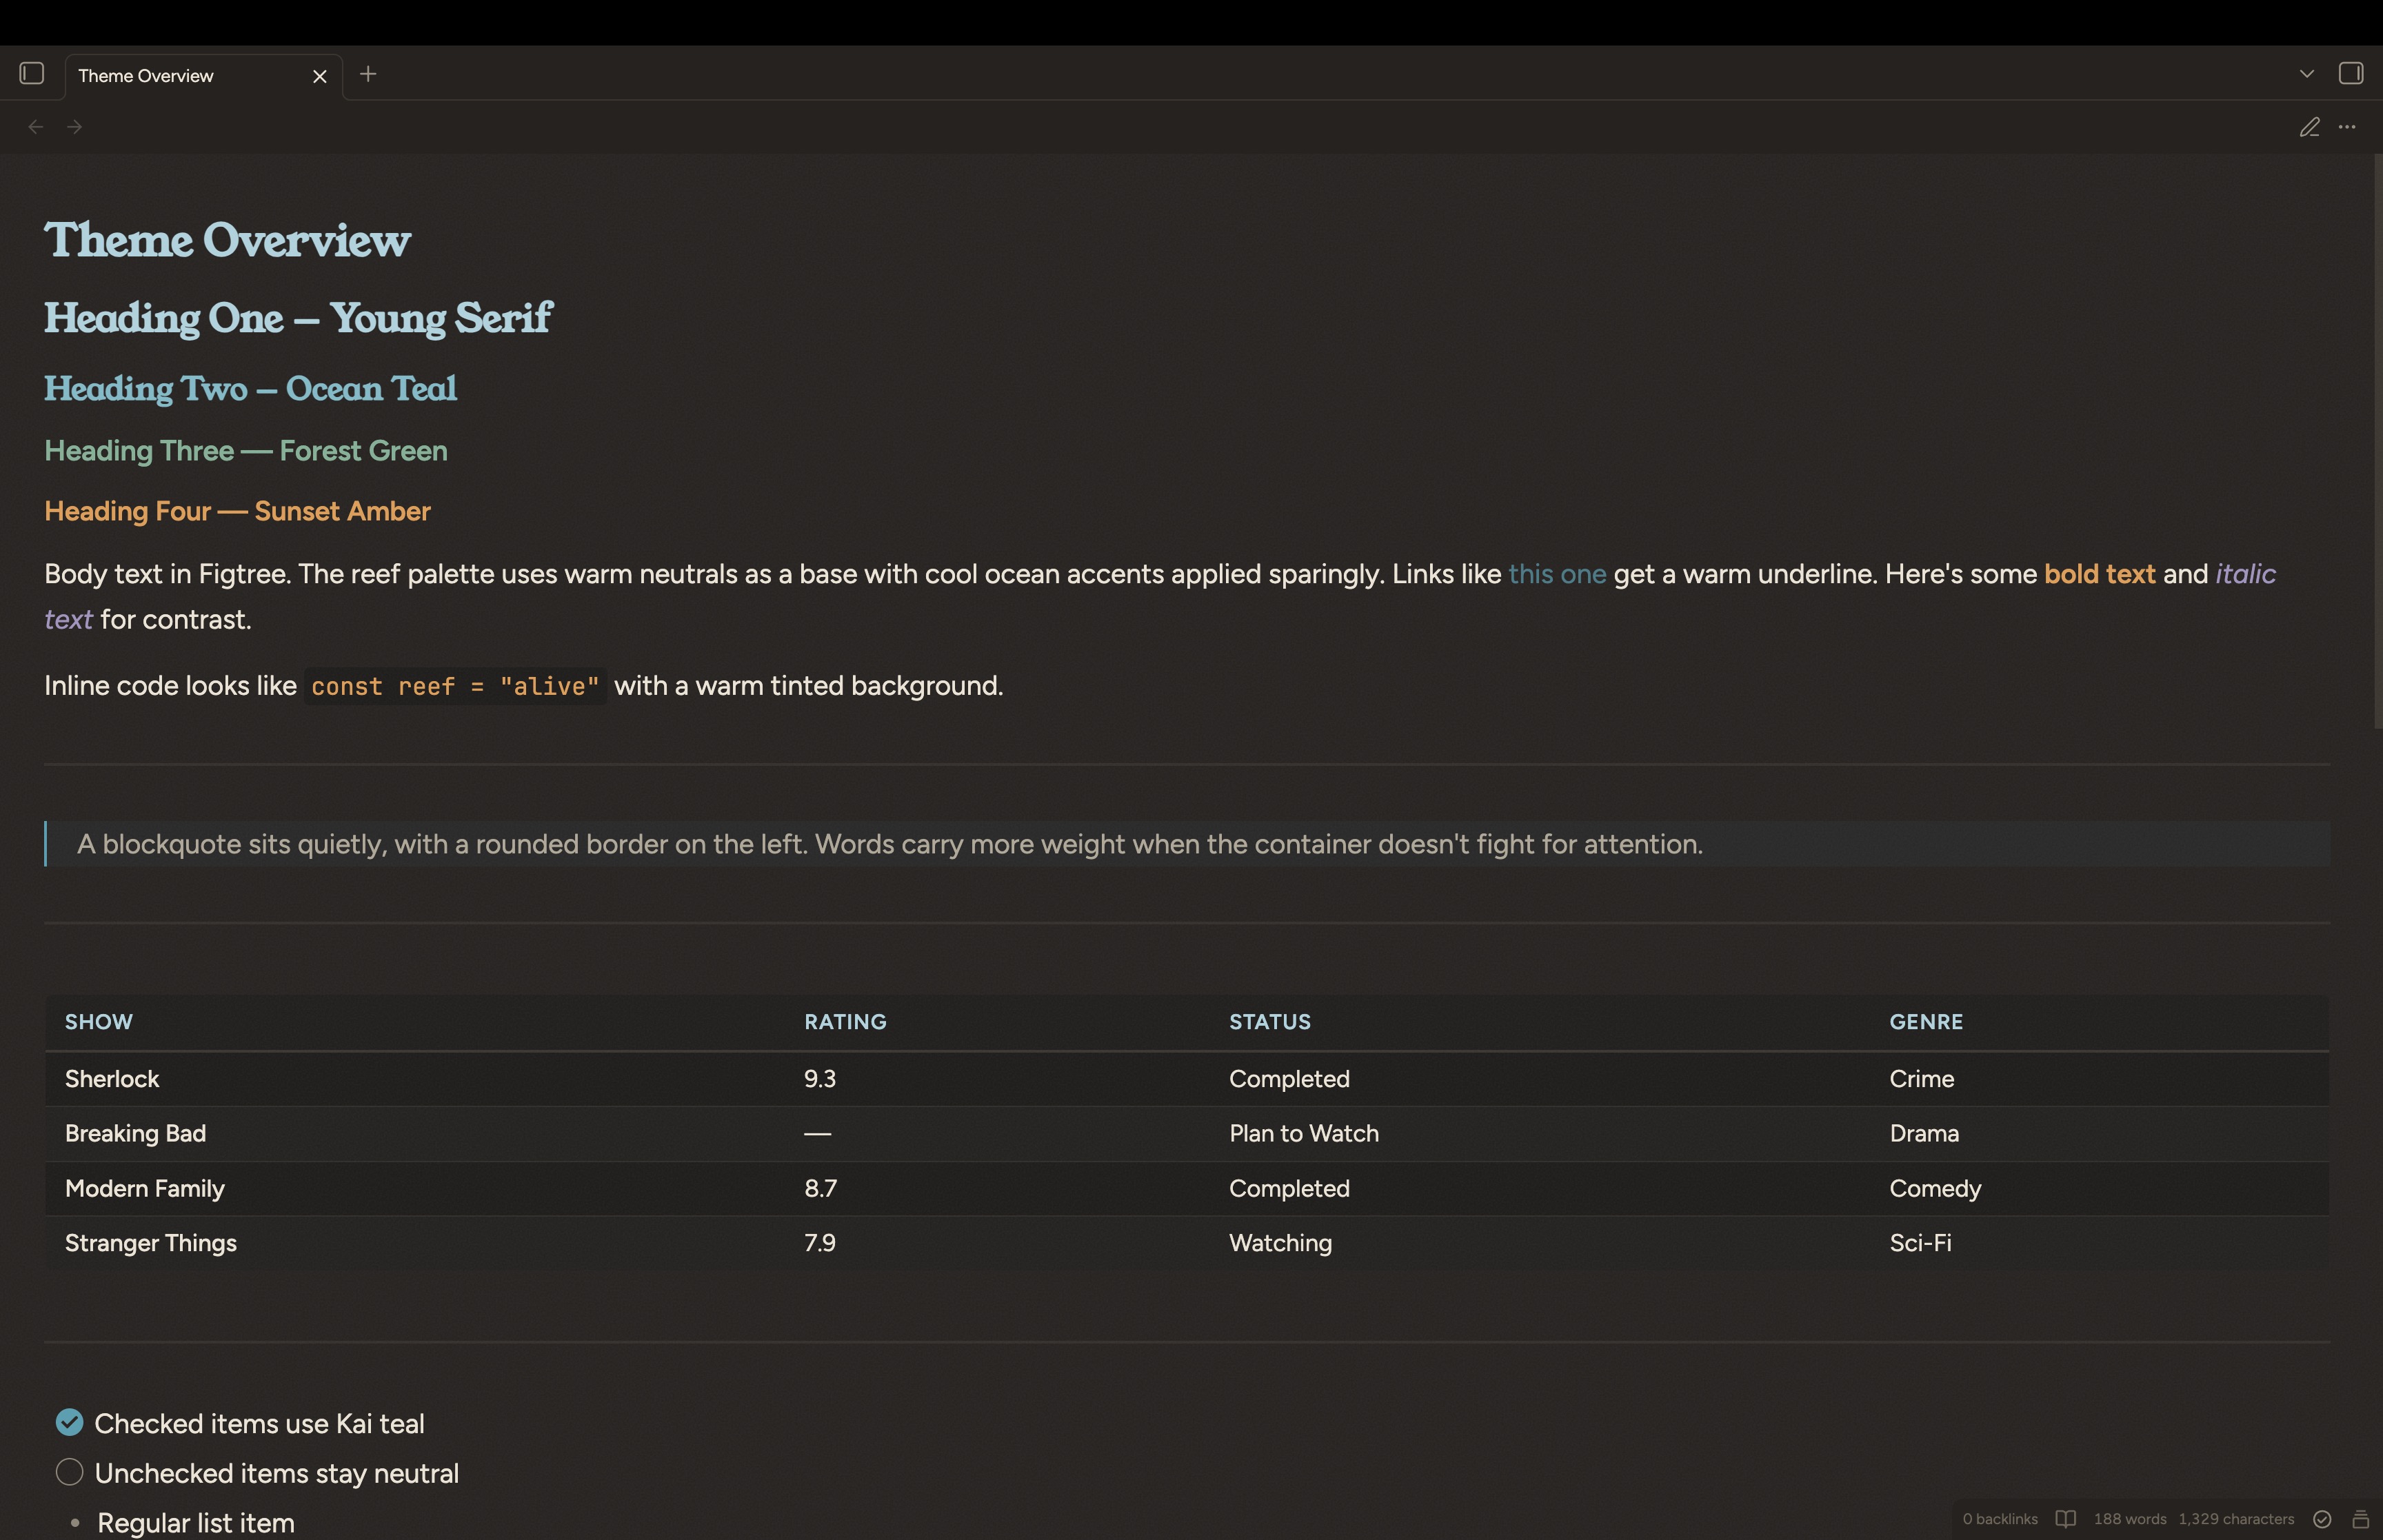Click 'Heading Three — Forest Green' heading

[x=246, y=451]
